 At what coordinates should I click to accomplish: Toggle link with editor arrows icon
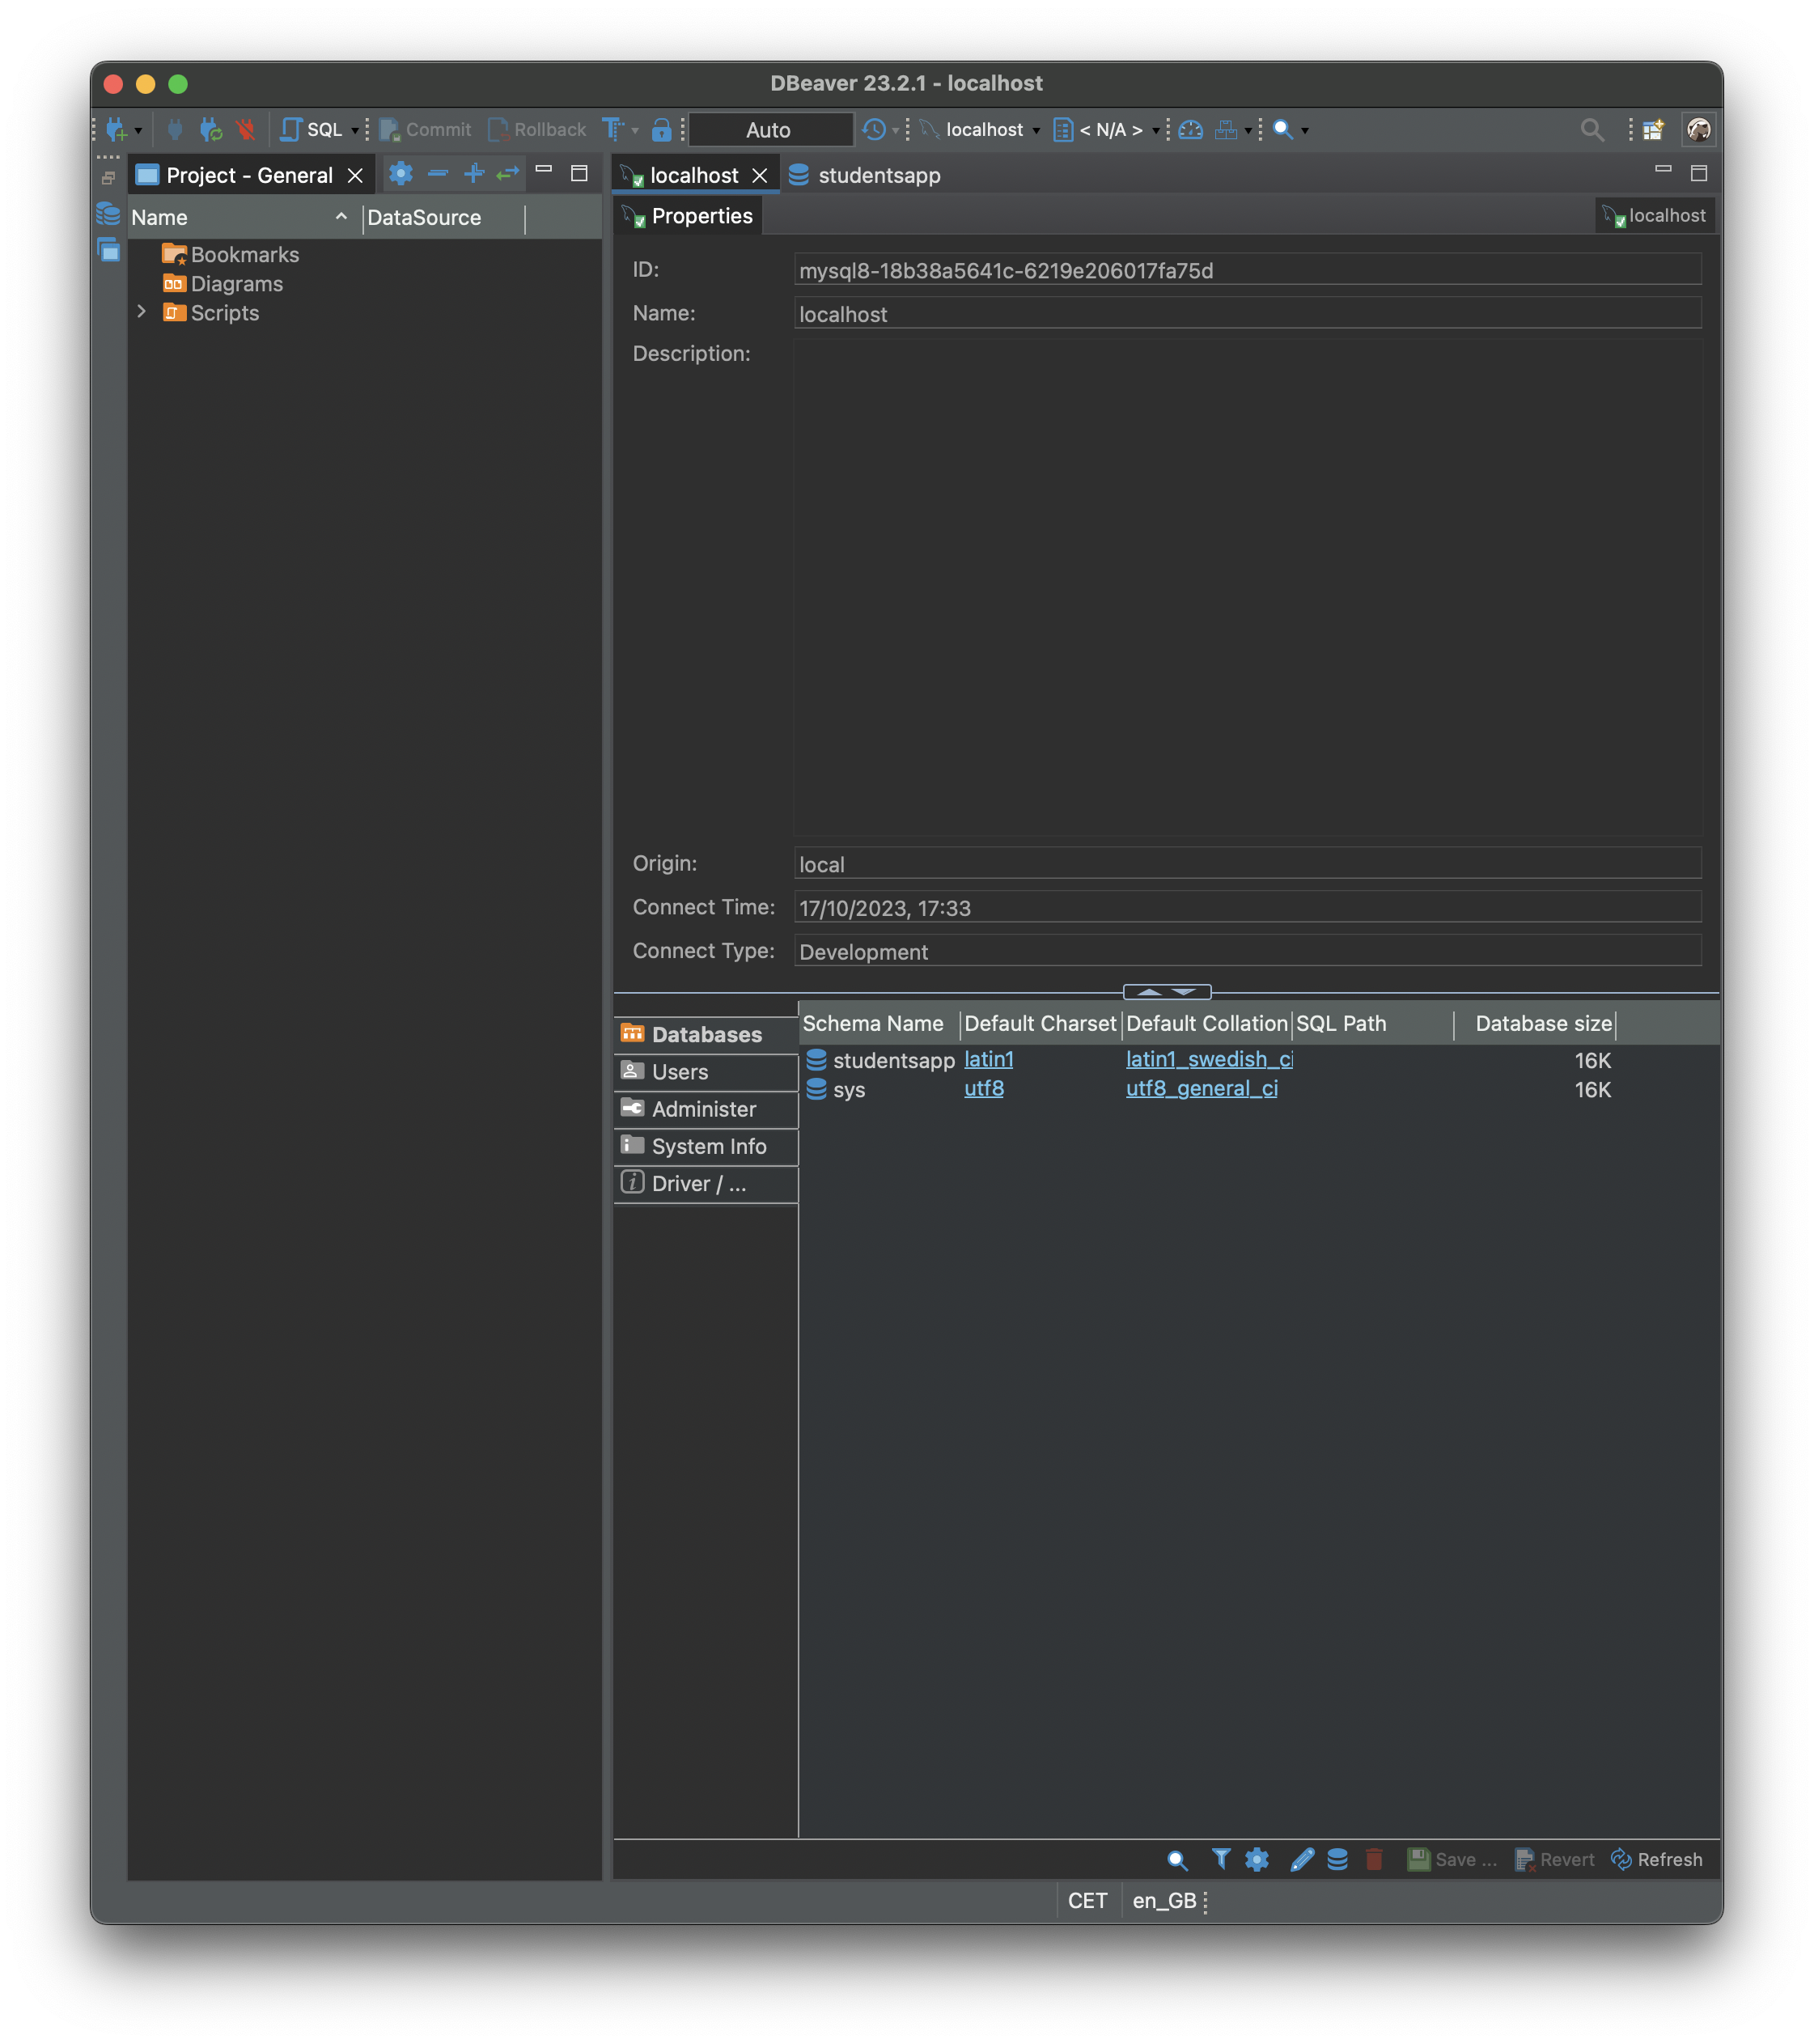[508, 173]
